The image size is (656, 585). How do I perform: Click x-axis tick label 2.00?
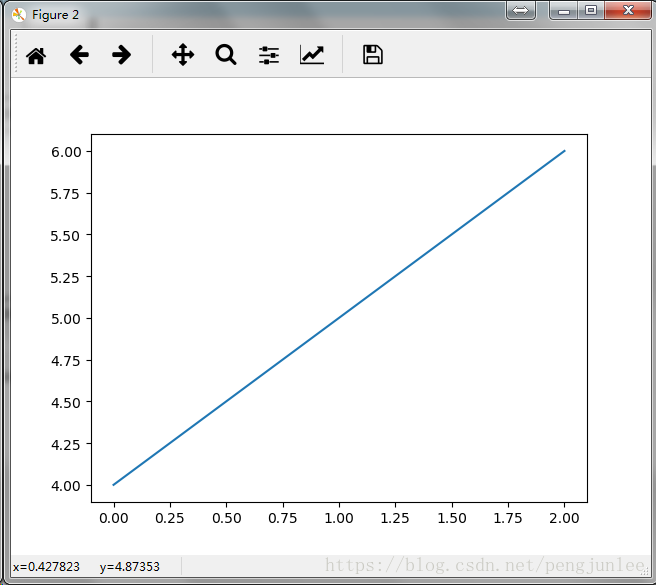564,518
